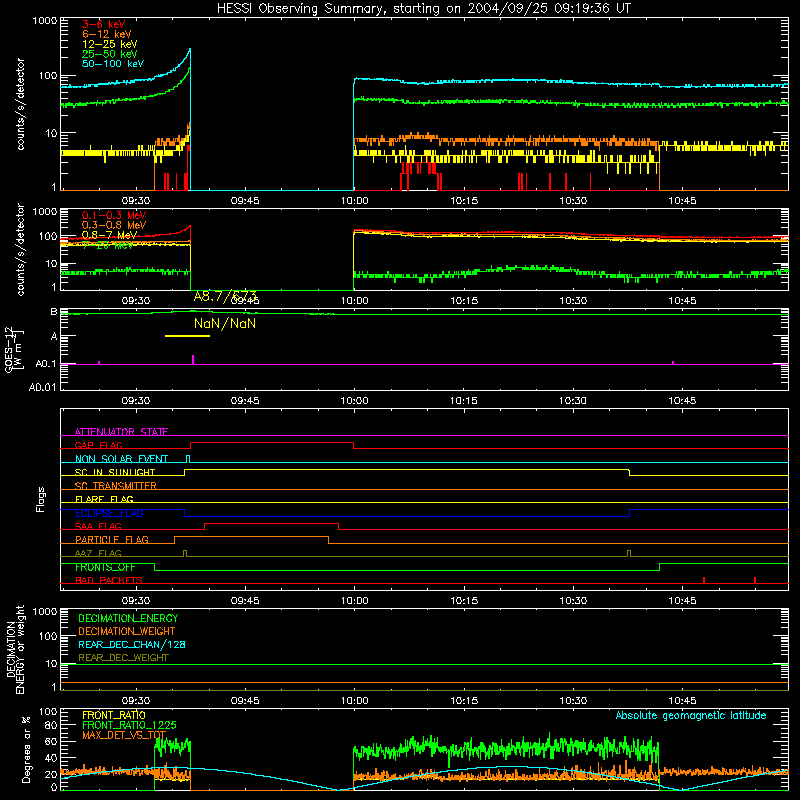Click the yellow flare interval bar in GOES panel
The height and width of the screenshot is (800, 800).
pos(187,336)
